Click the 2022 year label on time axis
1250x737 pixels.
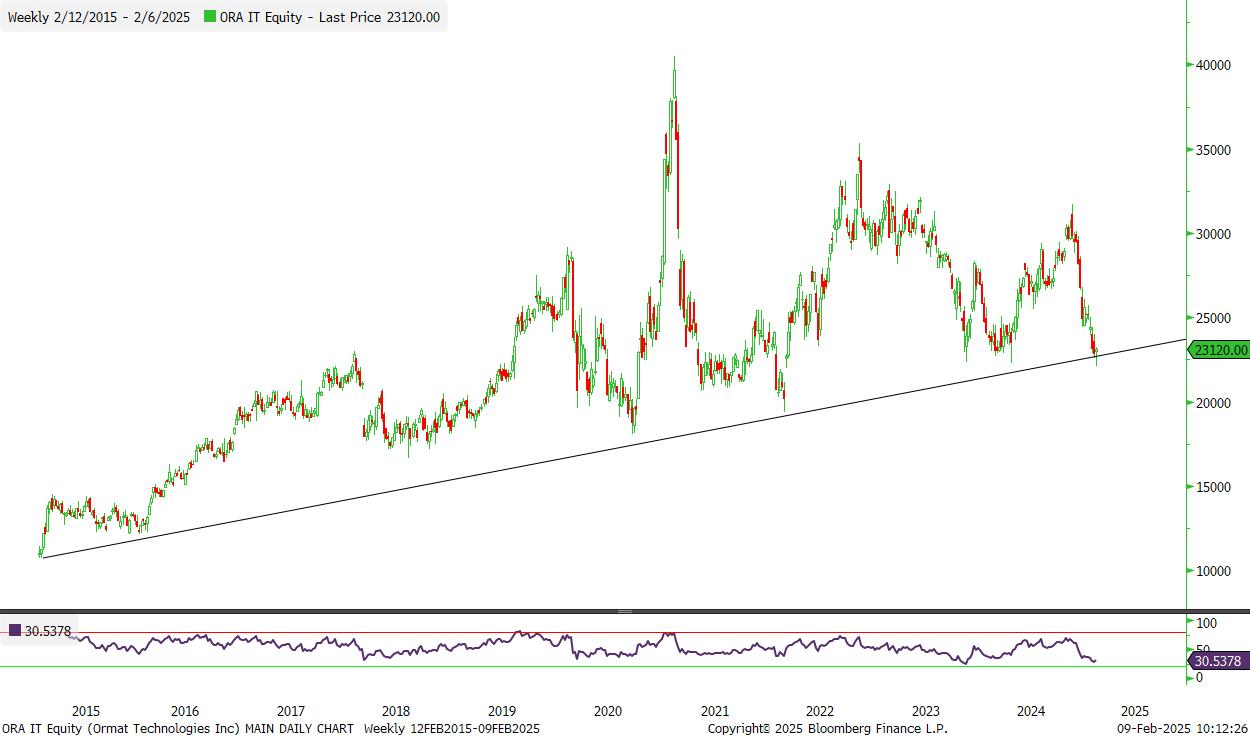tap(820, 711)
